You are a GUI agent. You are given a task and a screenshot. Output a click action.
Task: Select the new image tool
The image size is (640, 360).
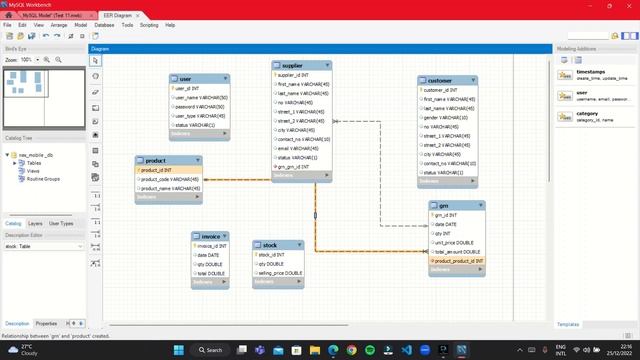96,135
